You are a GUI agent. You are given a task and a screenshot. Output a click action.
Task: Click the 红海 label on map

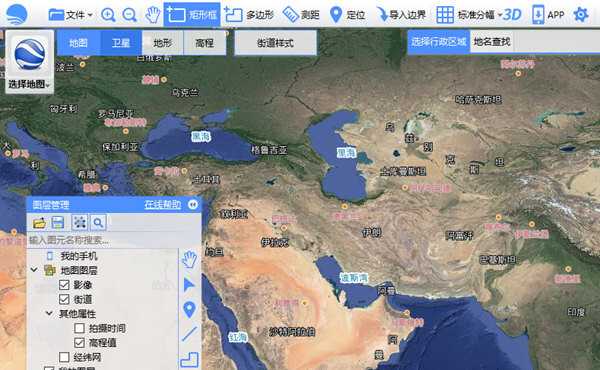(x=238, y=337)
